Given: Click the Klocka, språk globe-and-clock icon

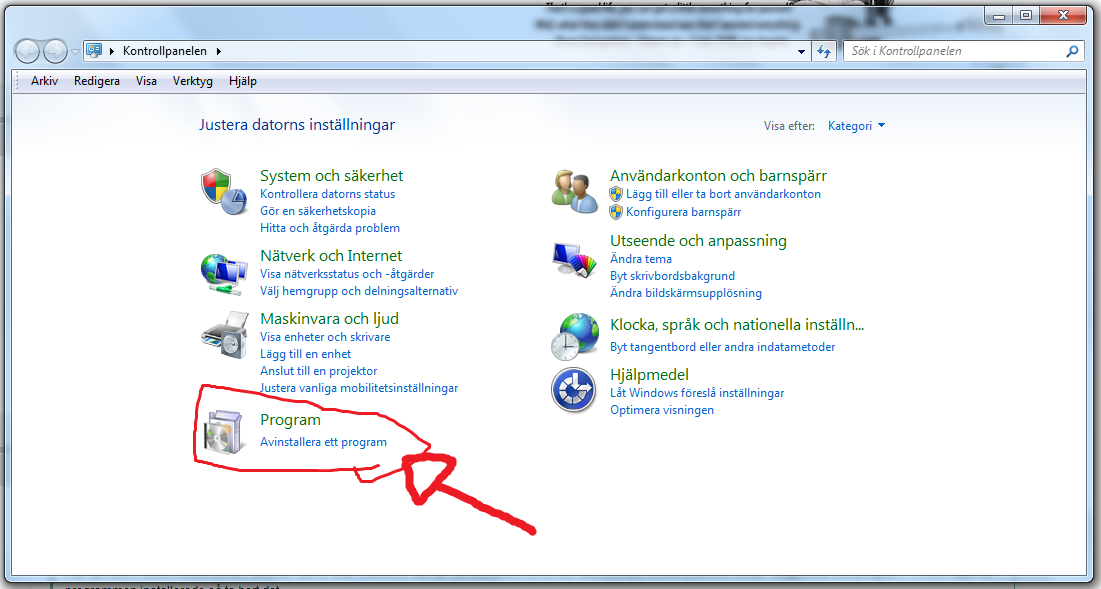Looking at the screenshot, I should pyautogui.click(x=575, y=338).
